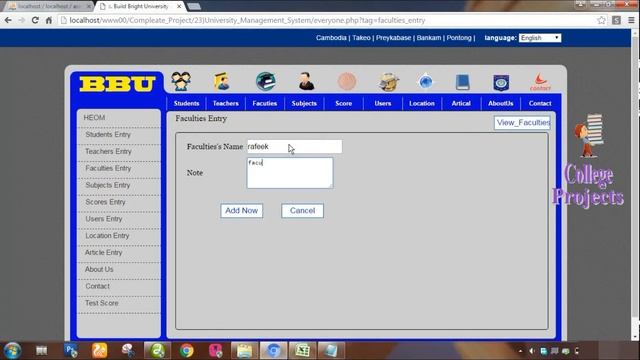Click the Add Now button

coord(242,211)
